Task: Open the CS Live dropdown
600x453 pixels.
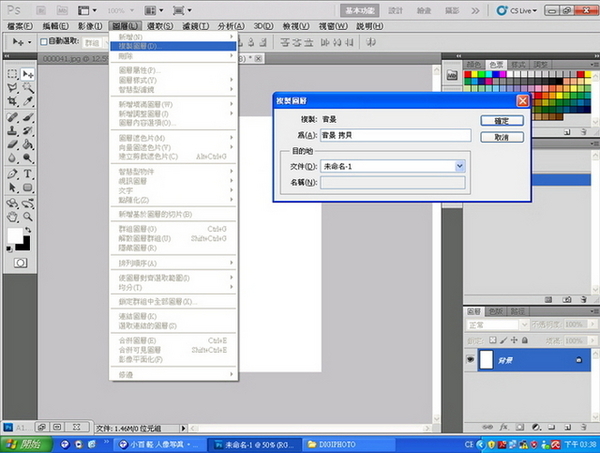Action: tap(517, 11)
